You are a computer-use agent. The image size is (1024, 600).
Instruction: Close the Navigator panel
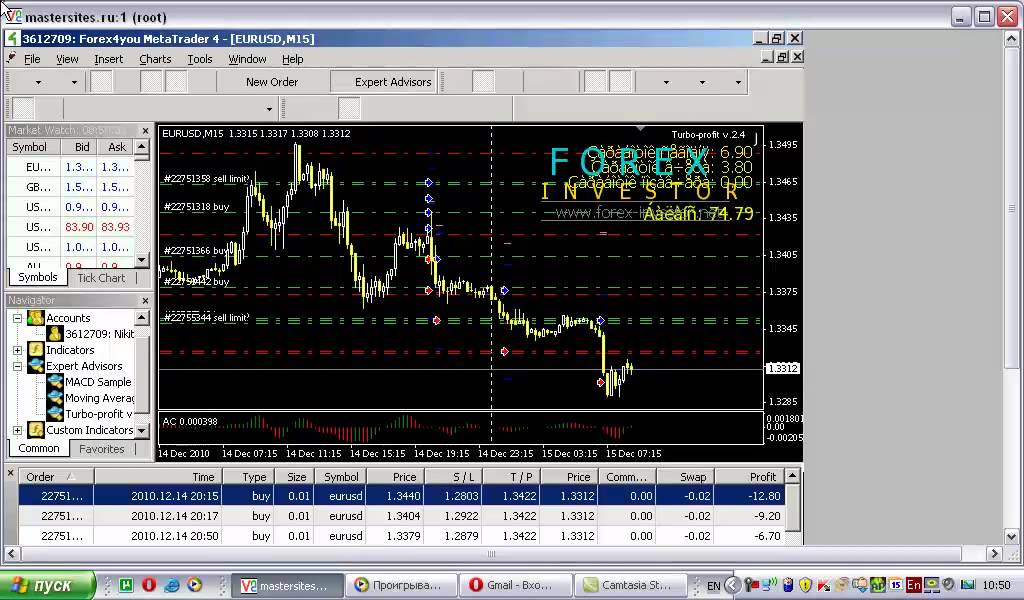(x=145, y=300)
